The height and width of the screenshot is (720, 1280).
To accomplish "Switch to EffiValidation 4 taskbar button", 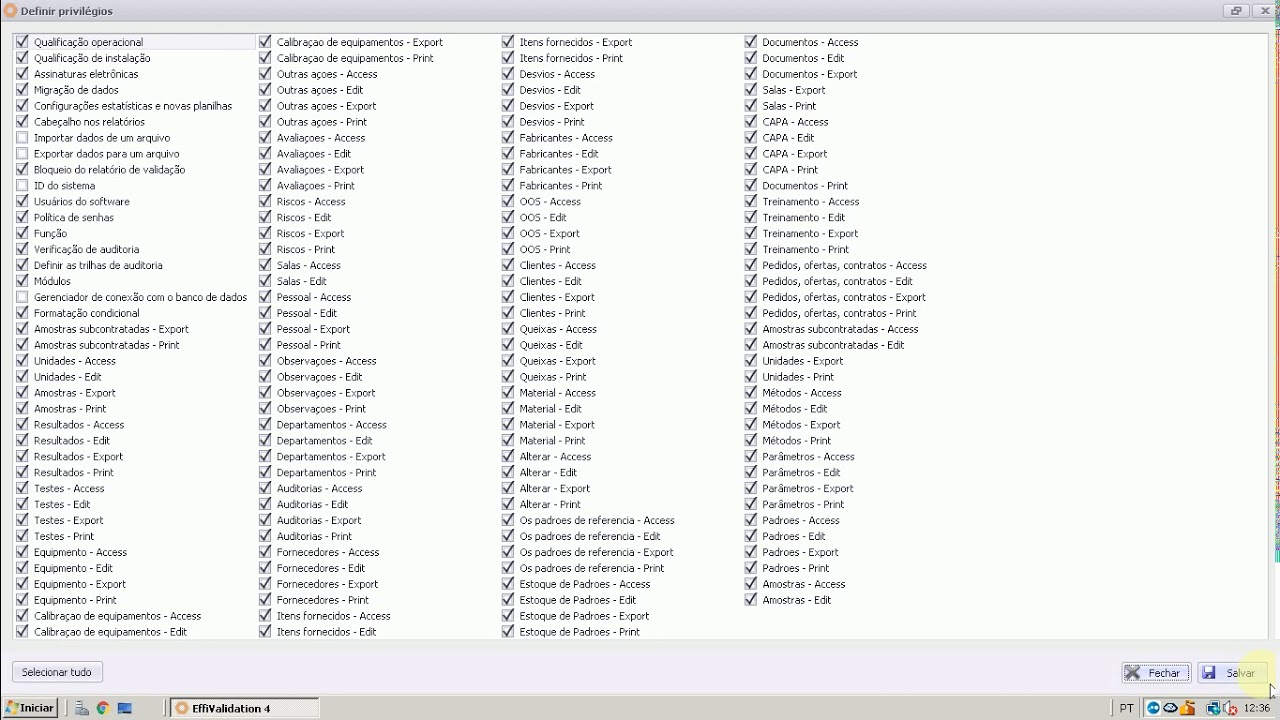I will [244, 708].
